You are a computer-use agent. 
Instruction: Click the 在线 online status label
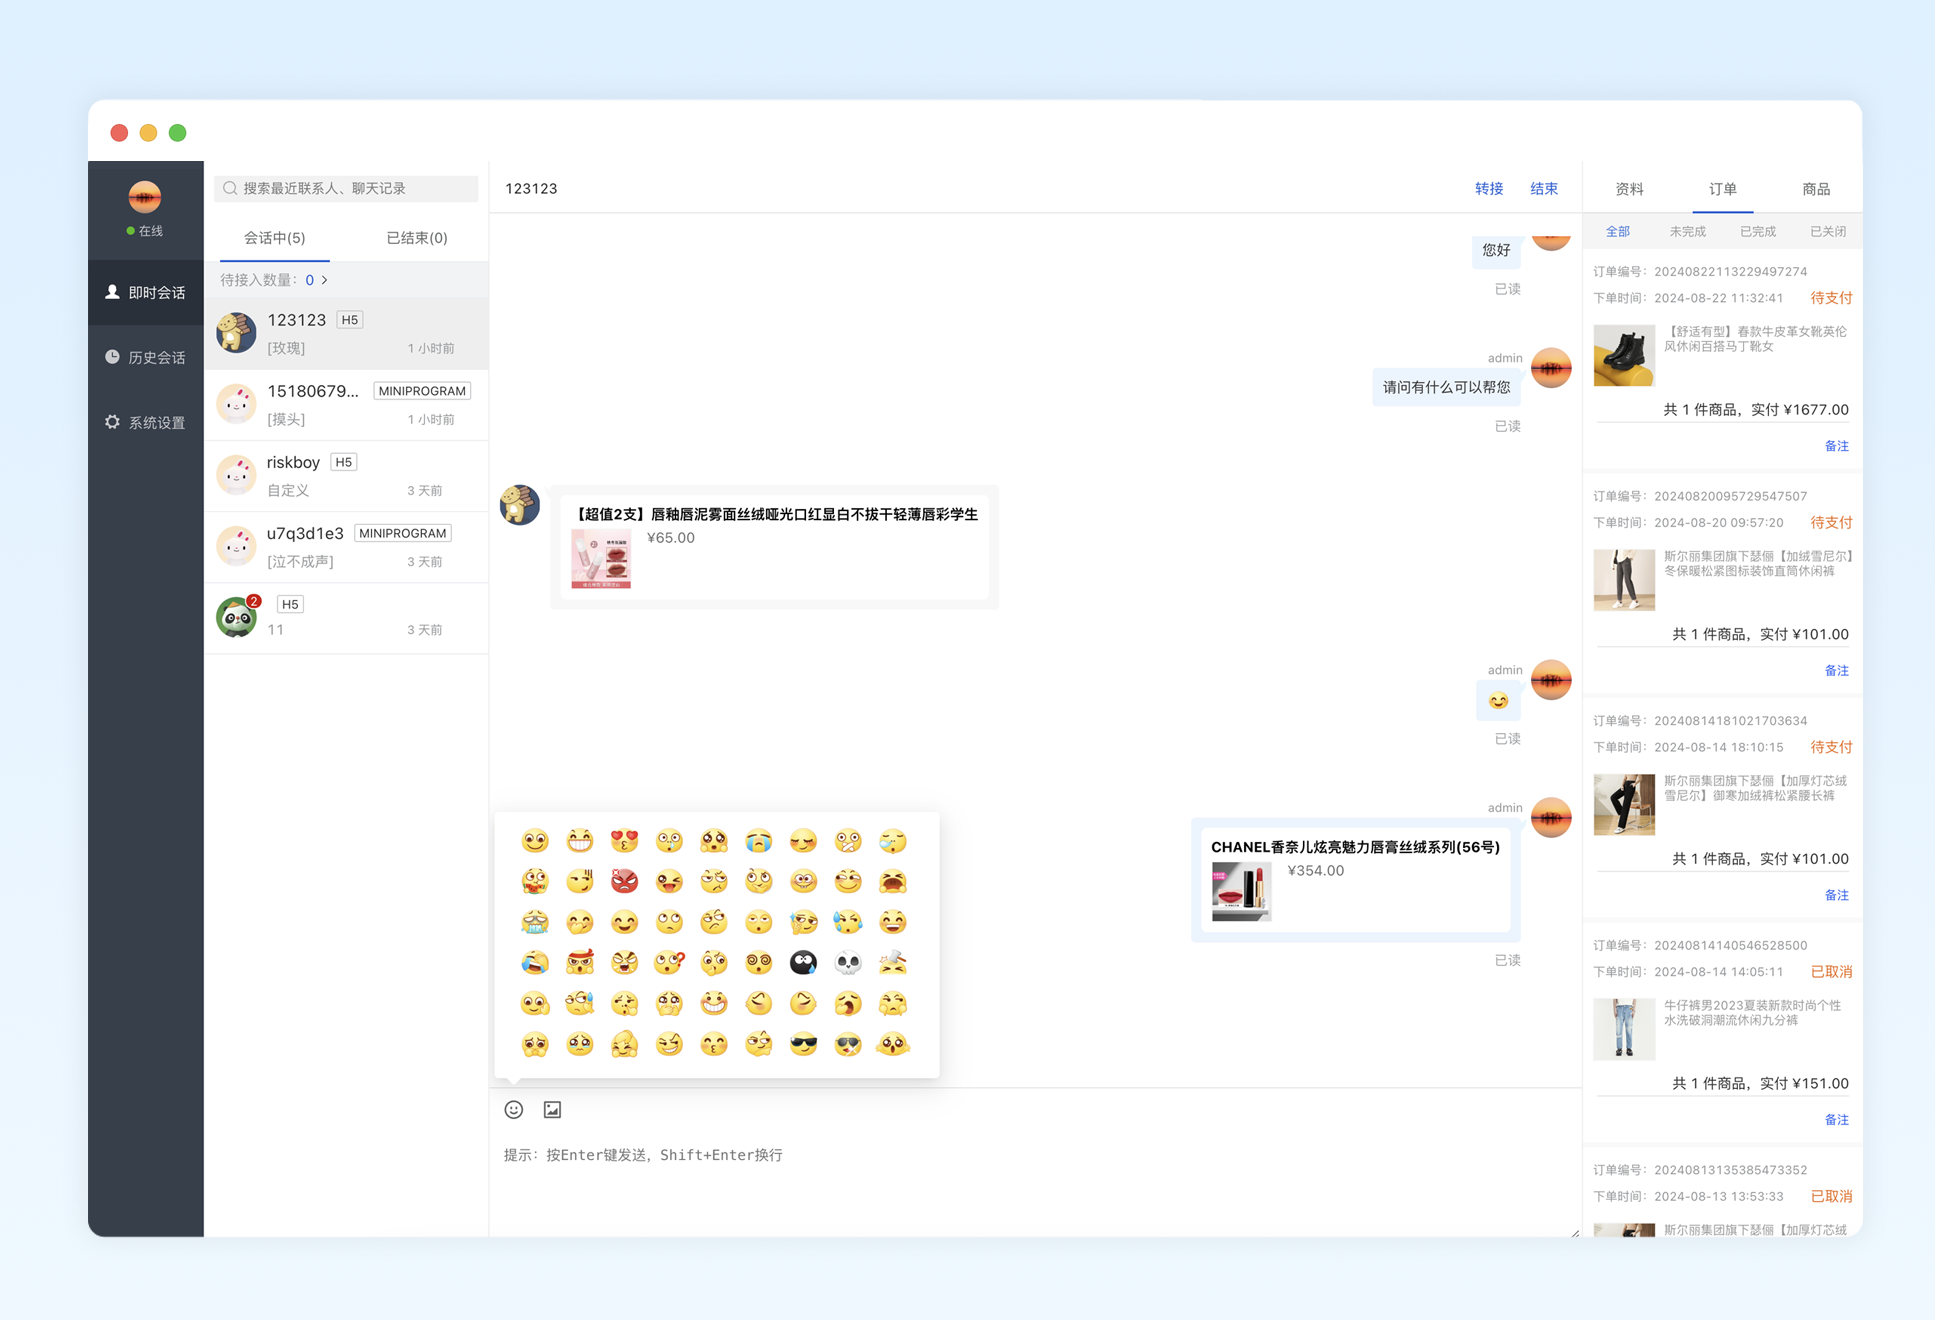(151, 231)
